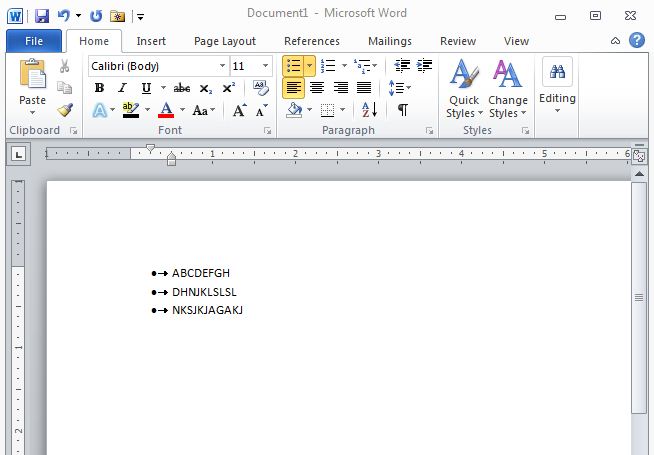
Task: Click scroll up arrow
Action: tap(639, 173)
